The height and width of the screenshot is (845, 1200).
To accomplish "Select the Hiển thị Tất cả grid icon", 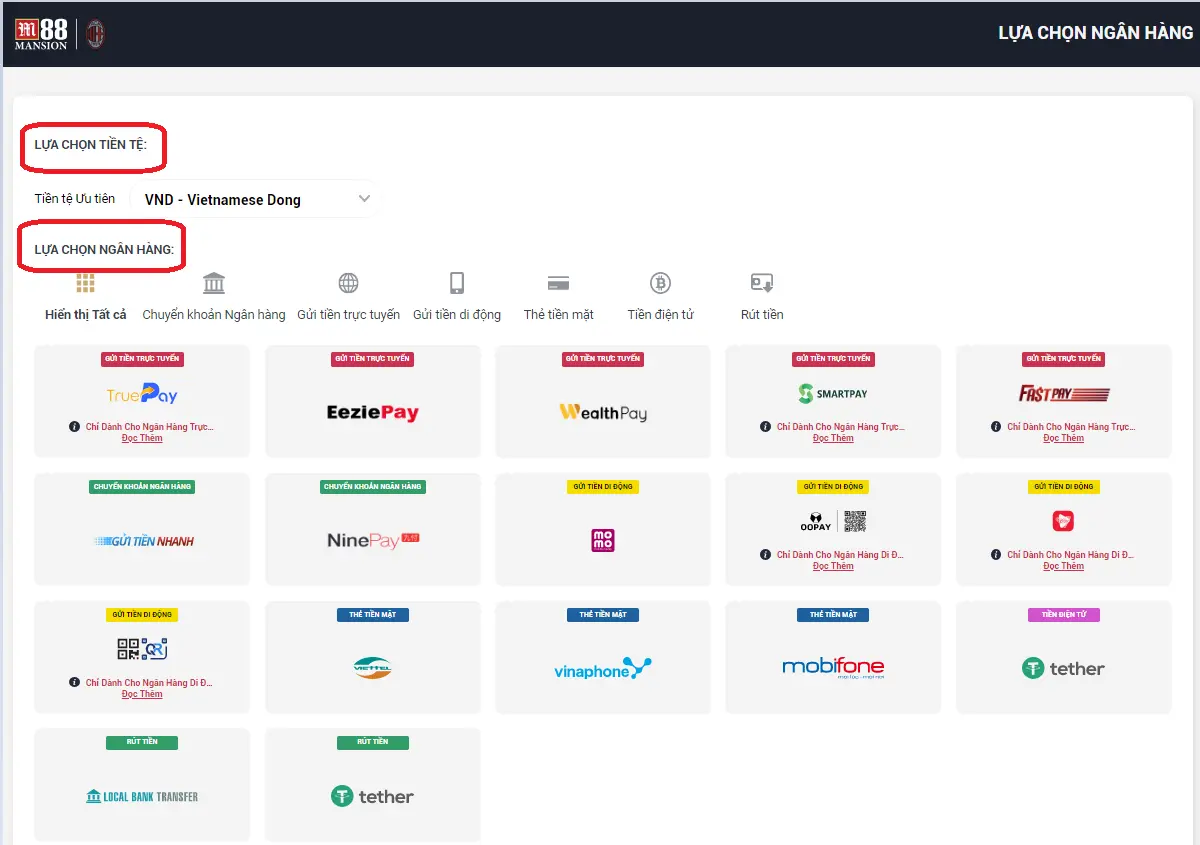I will tap(85, 283).
